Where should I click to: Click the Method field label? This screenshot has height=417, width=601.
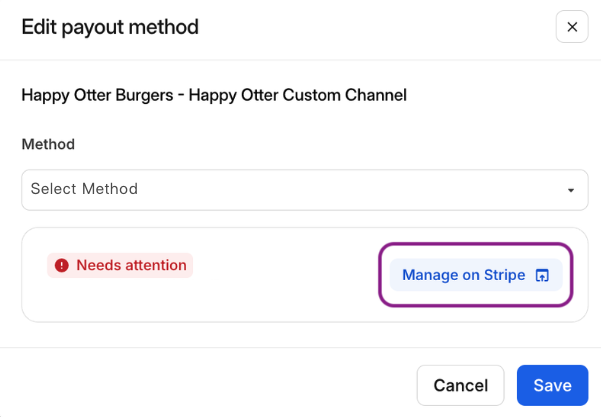coord(48,144)
